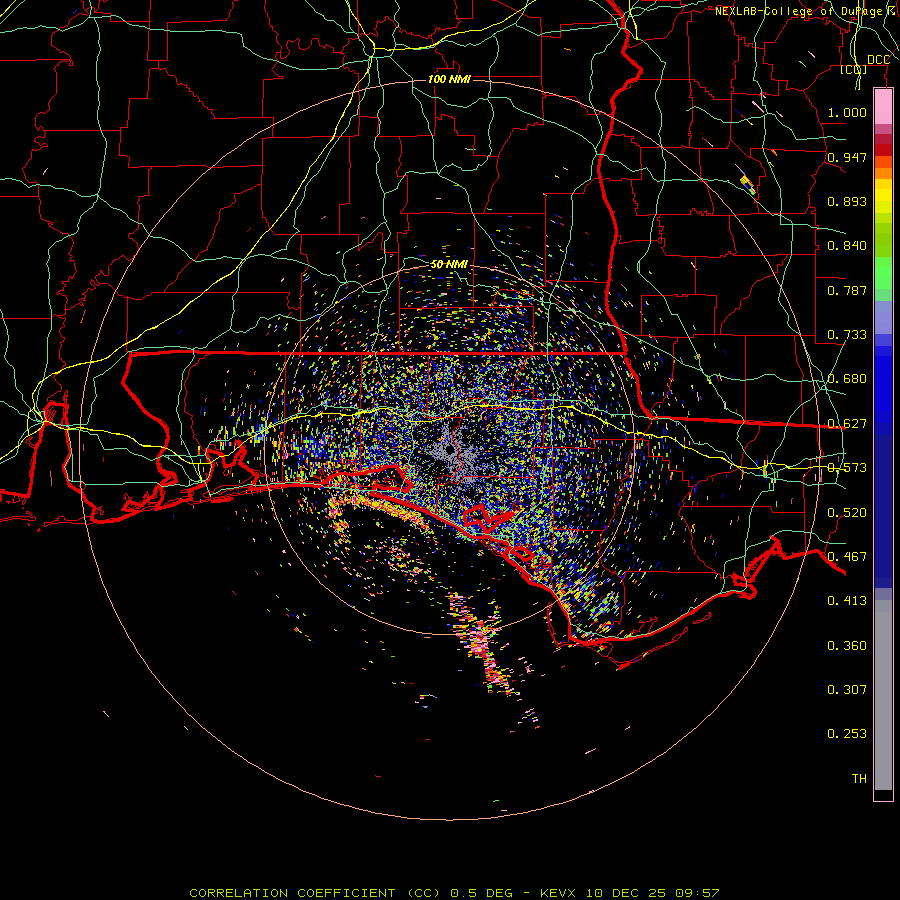Select the 0.893 scale value
Screen dimensions: 900x900
847,201
